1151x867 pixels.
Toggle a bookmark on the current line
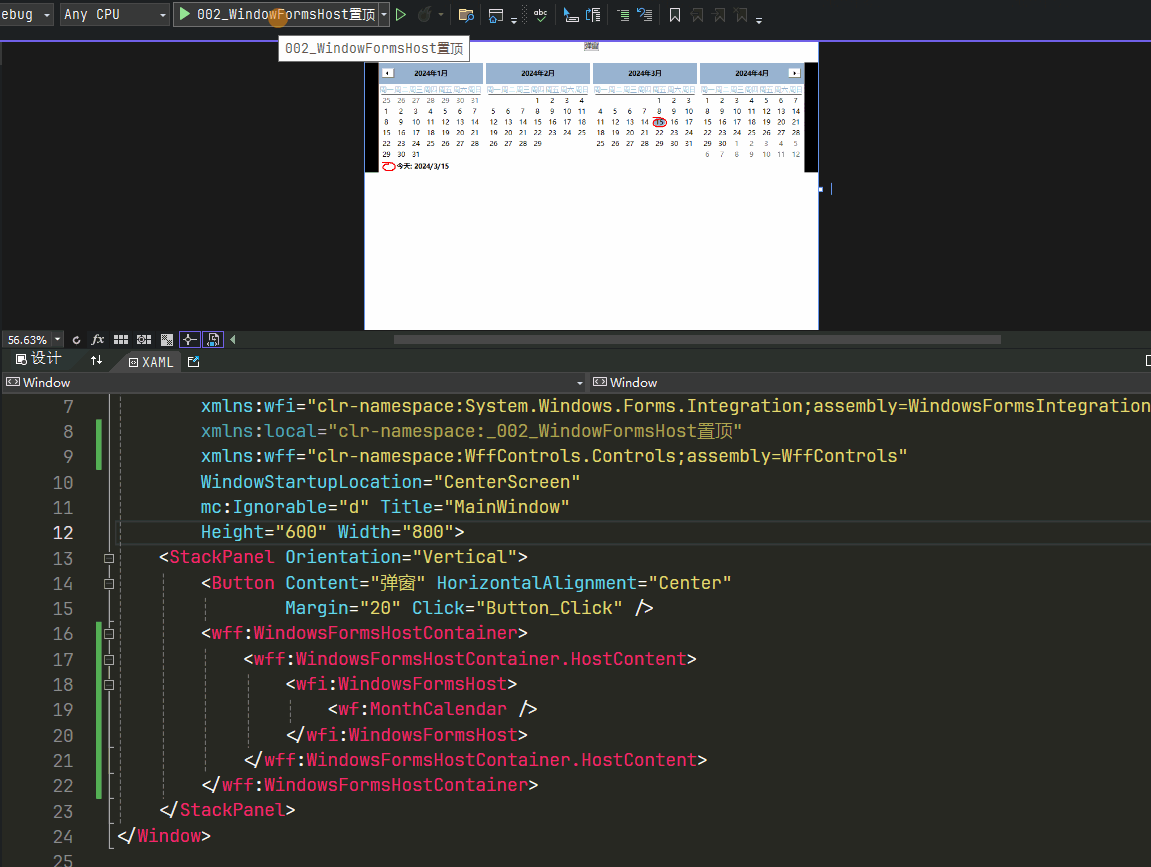tap(676, 15)
